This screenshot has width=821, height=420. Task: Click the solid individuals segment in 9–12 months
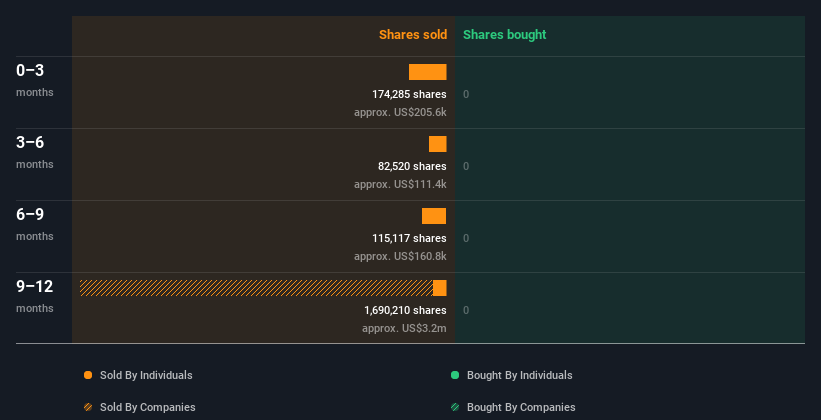[440, 288]
